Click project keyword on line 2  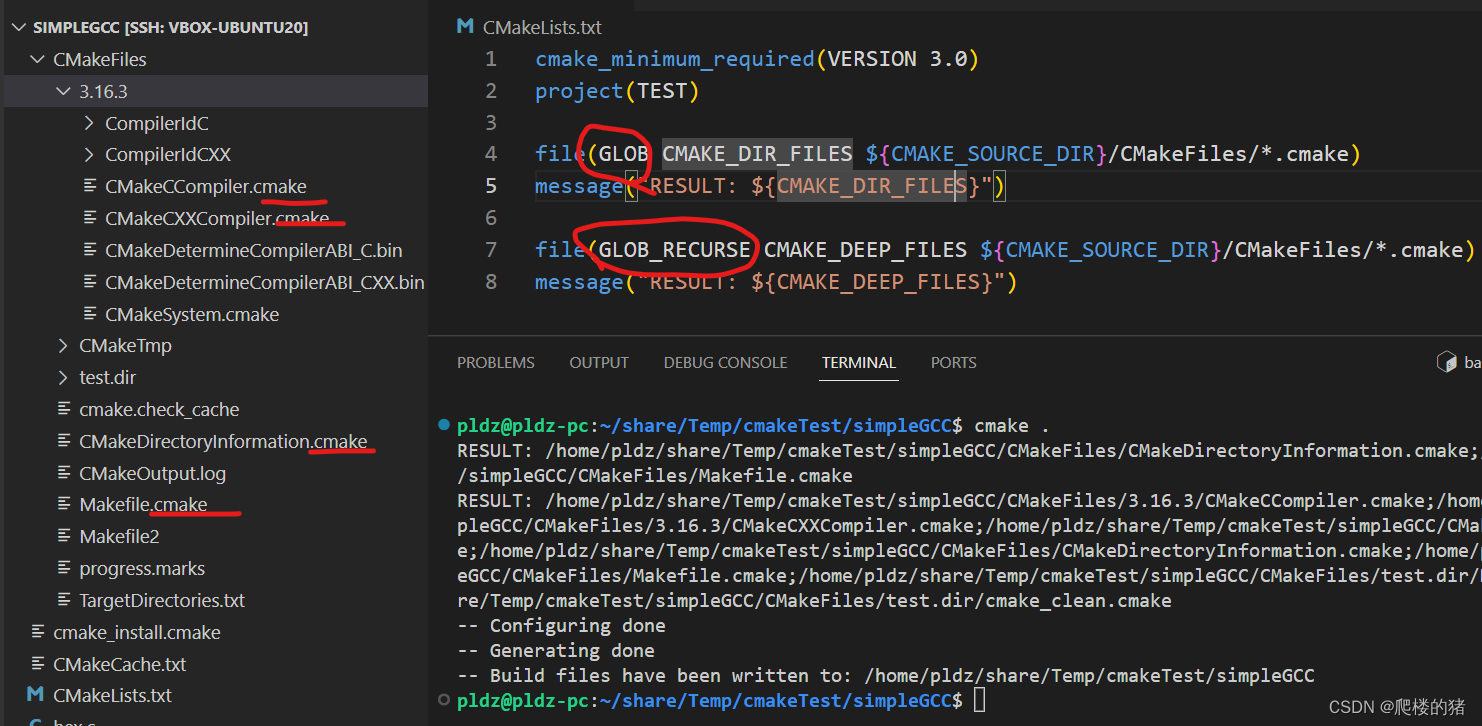(x=580, y=91)
